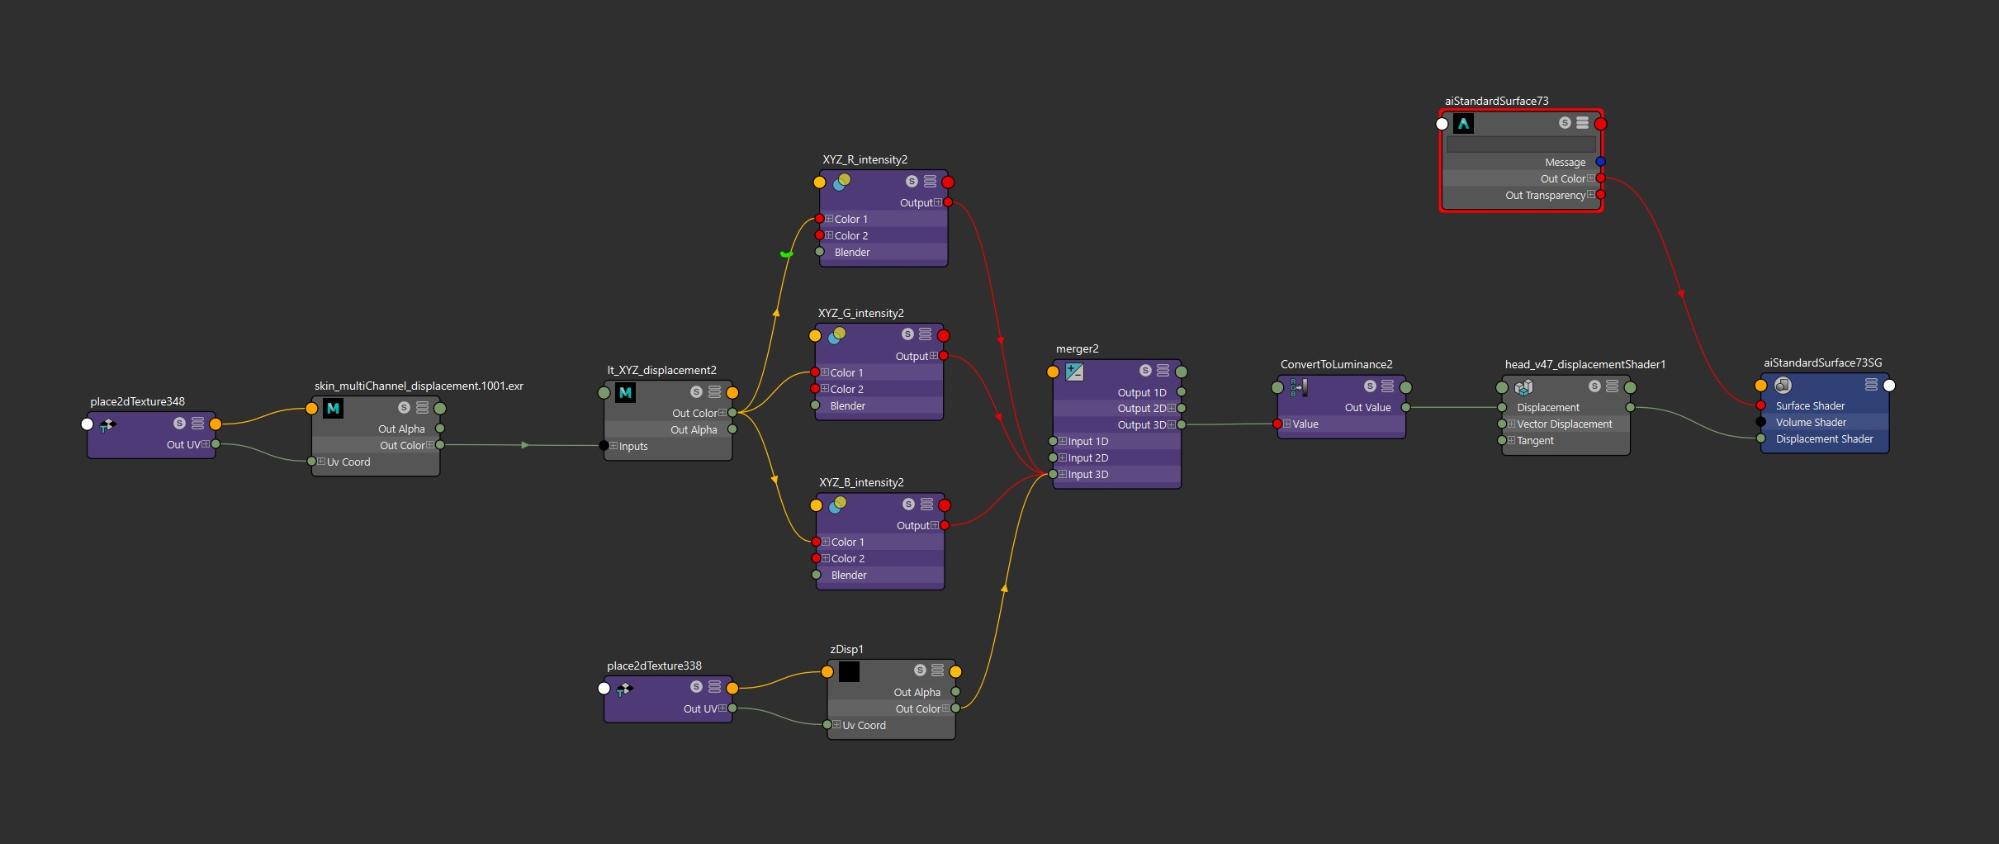1999x844 pixels.
Task: Change view mode of head_v47_displacementShader1 node
Action: (1612, 387)
